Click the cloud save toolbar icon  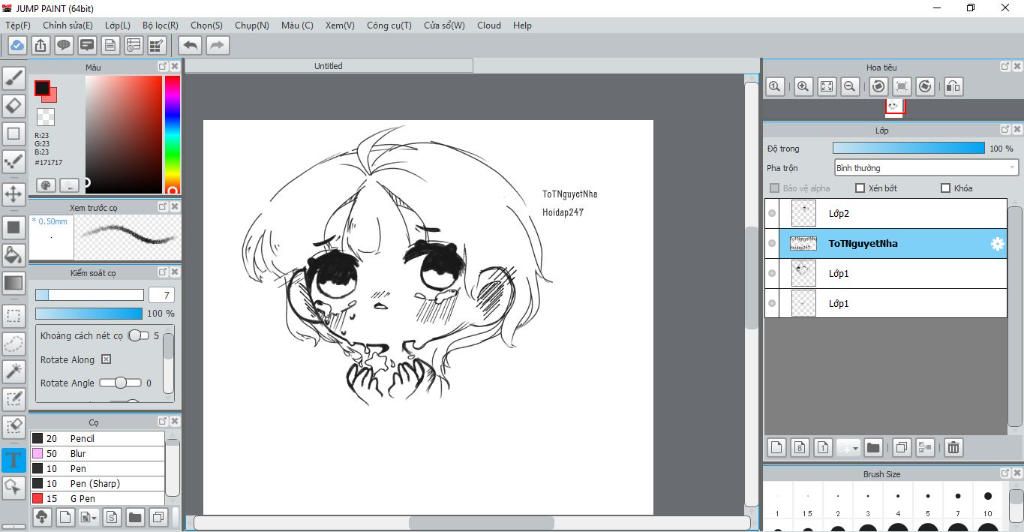(17, 45)
